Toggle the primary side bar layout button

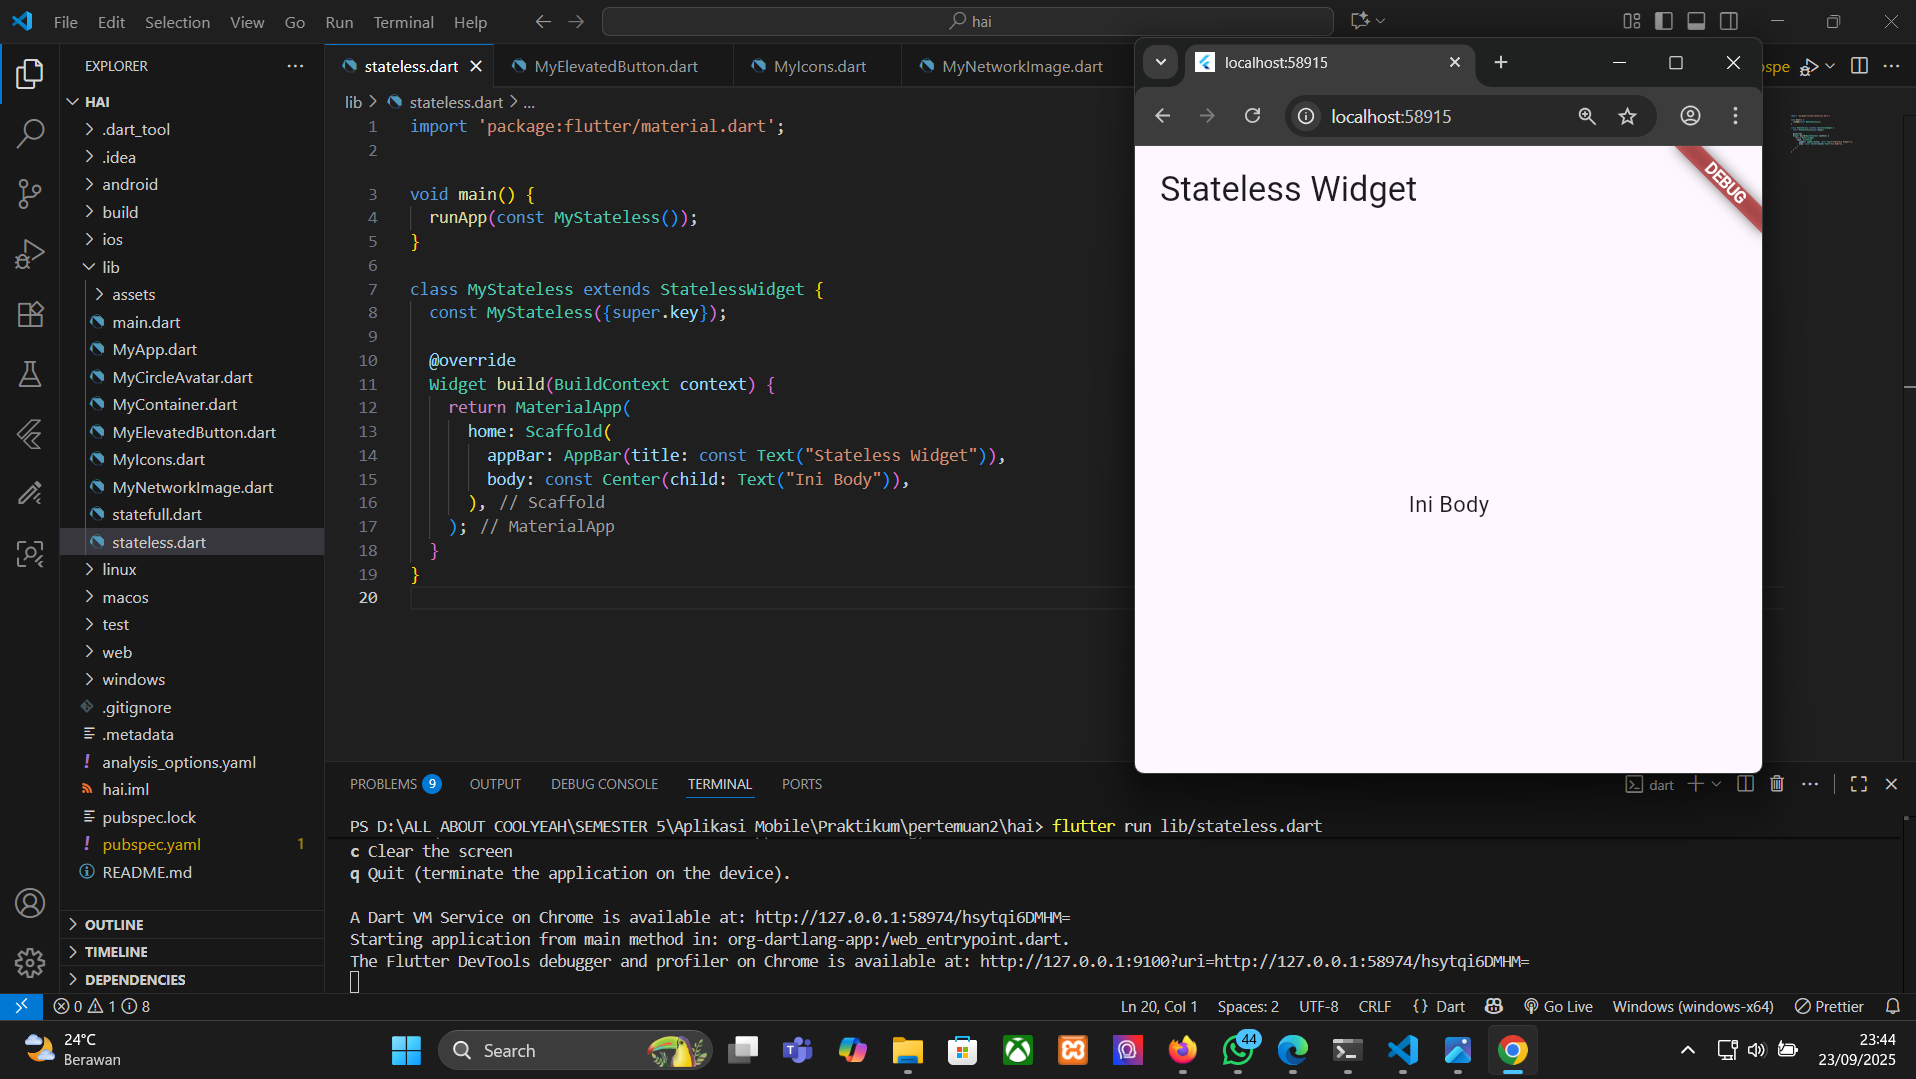(1664, 21)
